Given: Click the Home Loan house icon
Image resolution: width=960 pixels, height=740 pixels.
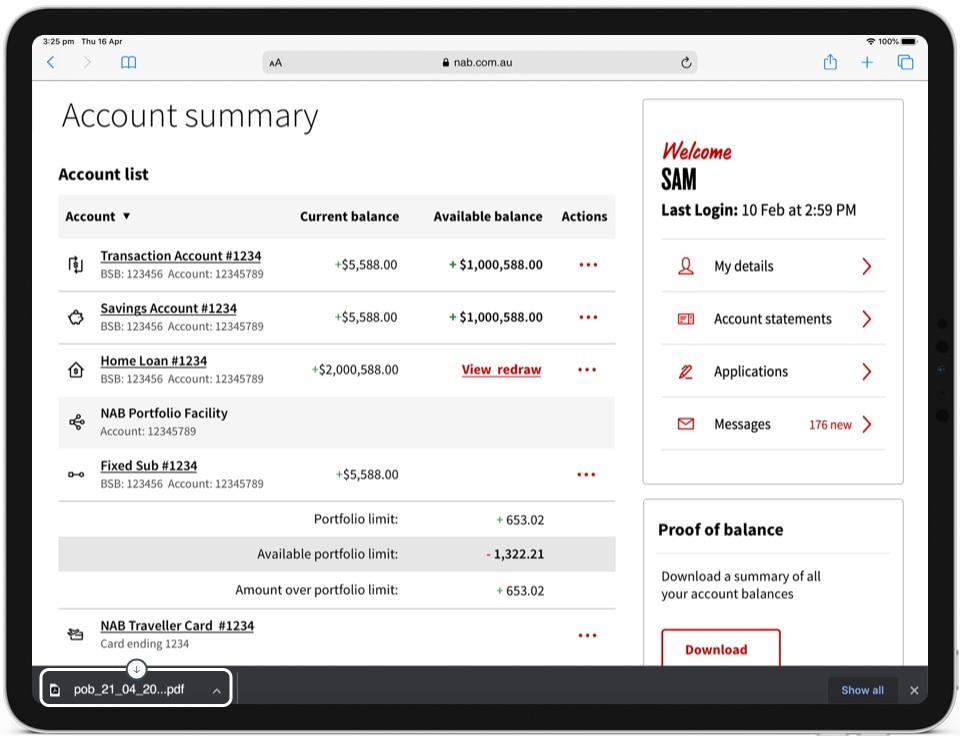Looking at the screenshot, I should pos(76,370).
